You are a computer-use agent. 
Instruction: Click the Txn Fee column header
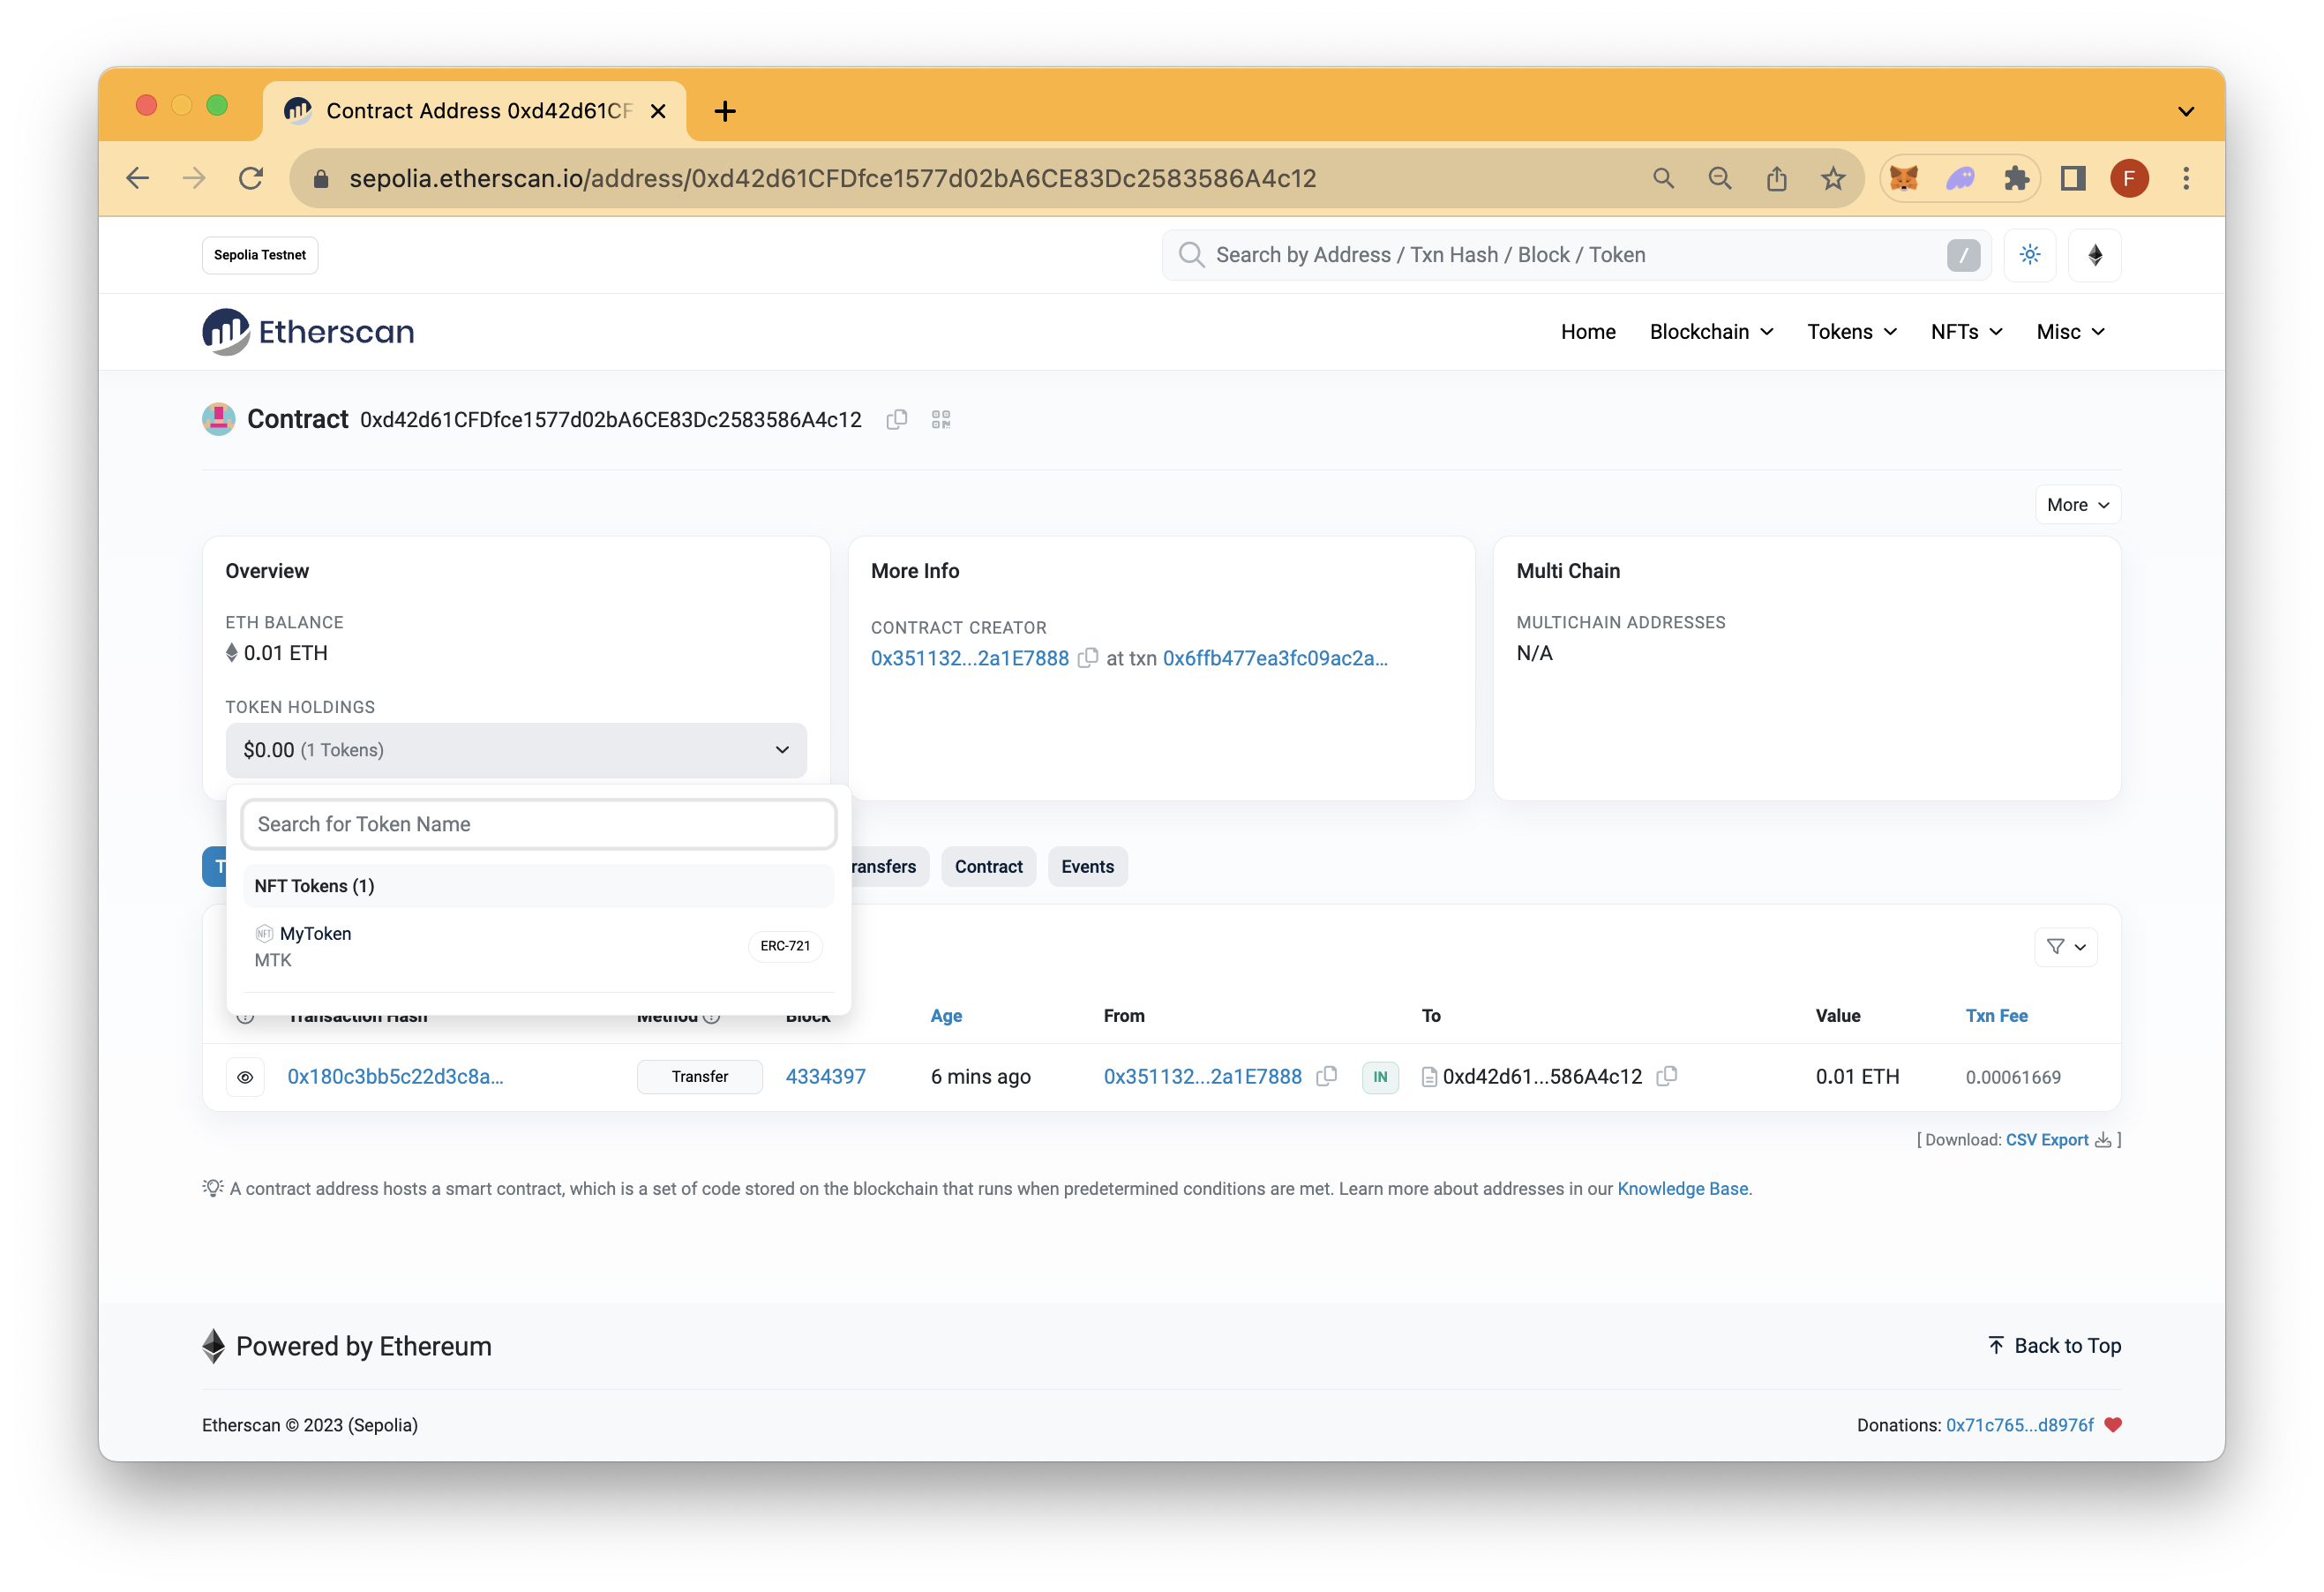coord(1996,1016)
